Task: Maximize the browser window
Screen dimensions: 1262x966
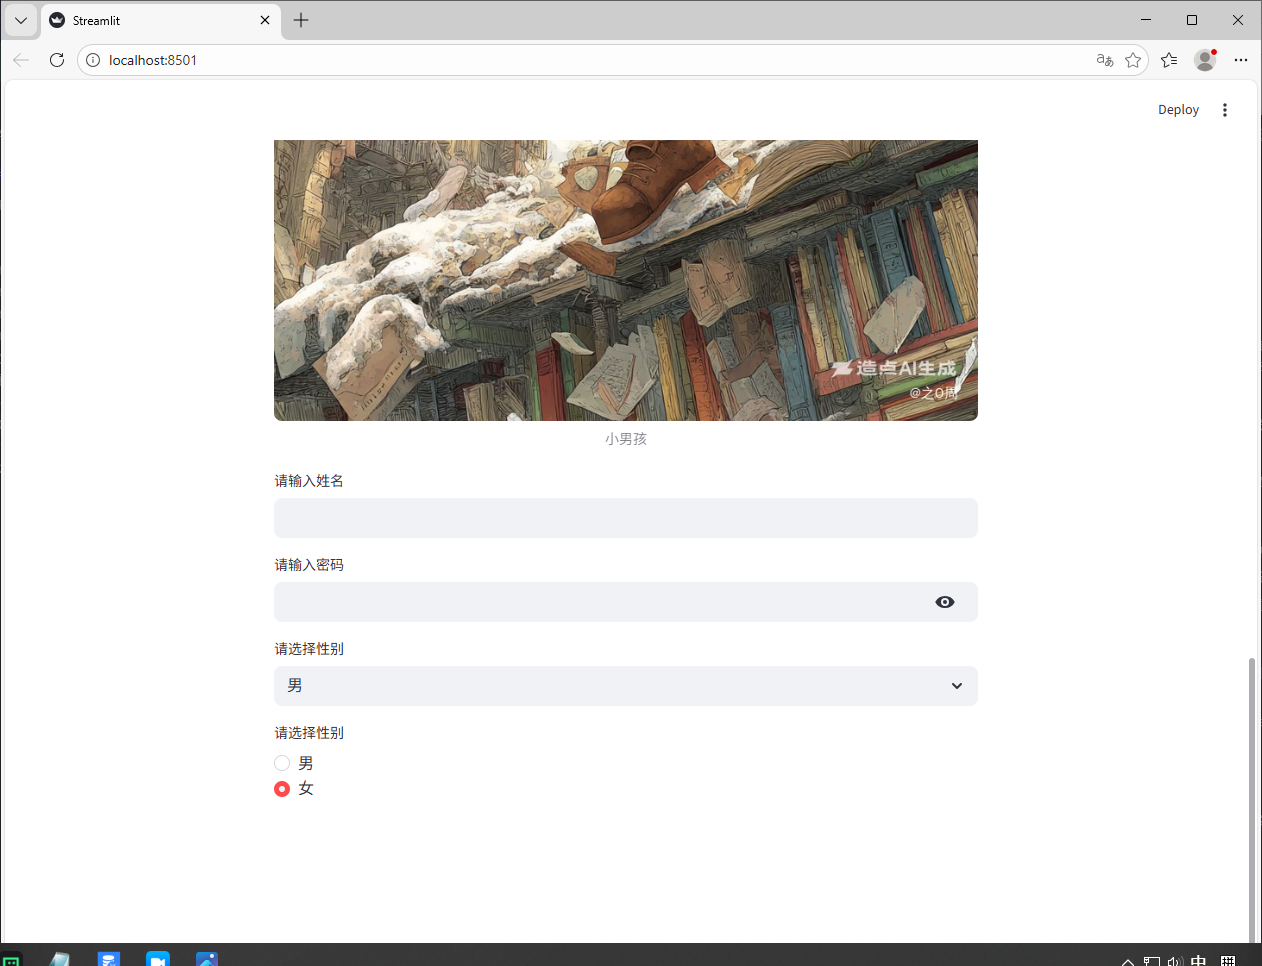Action: point(1192,20)
